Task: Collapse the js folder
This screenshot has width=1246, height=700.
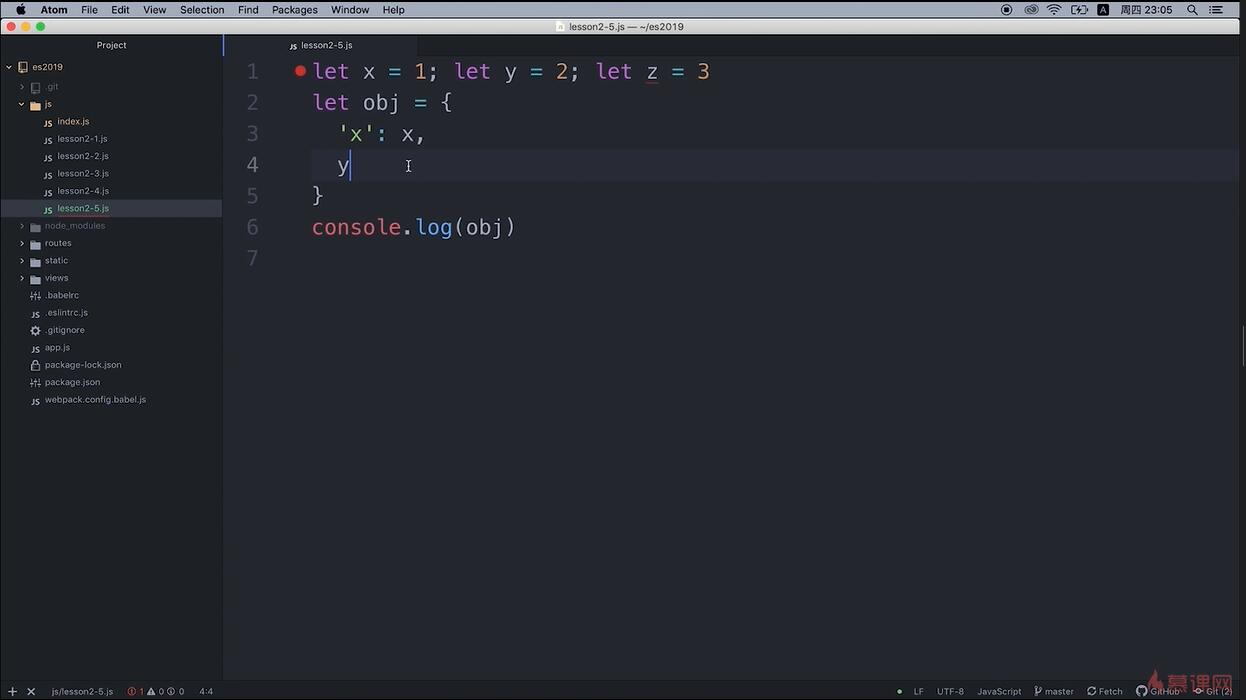Action: tap(22, 104)
